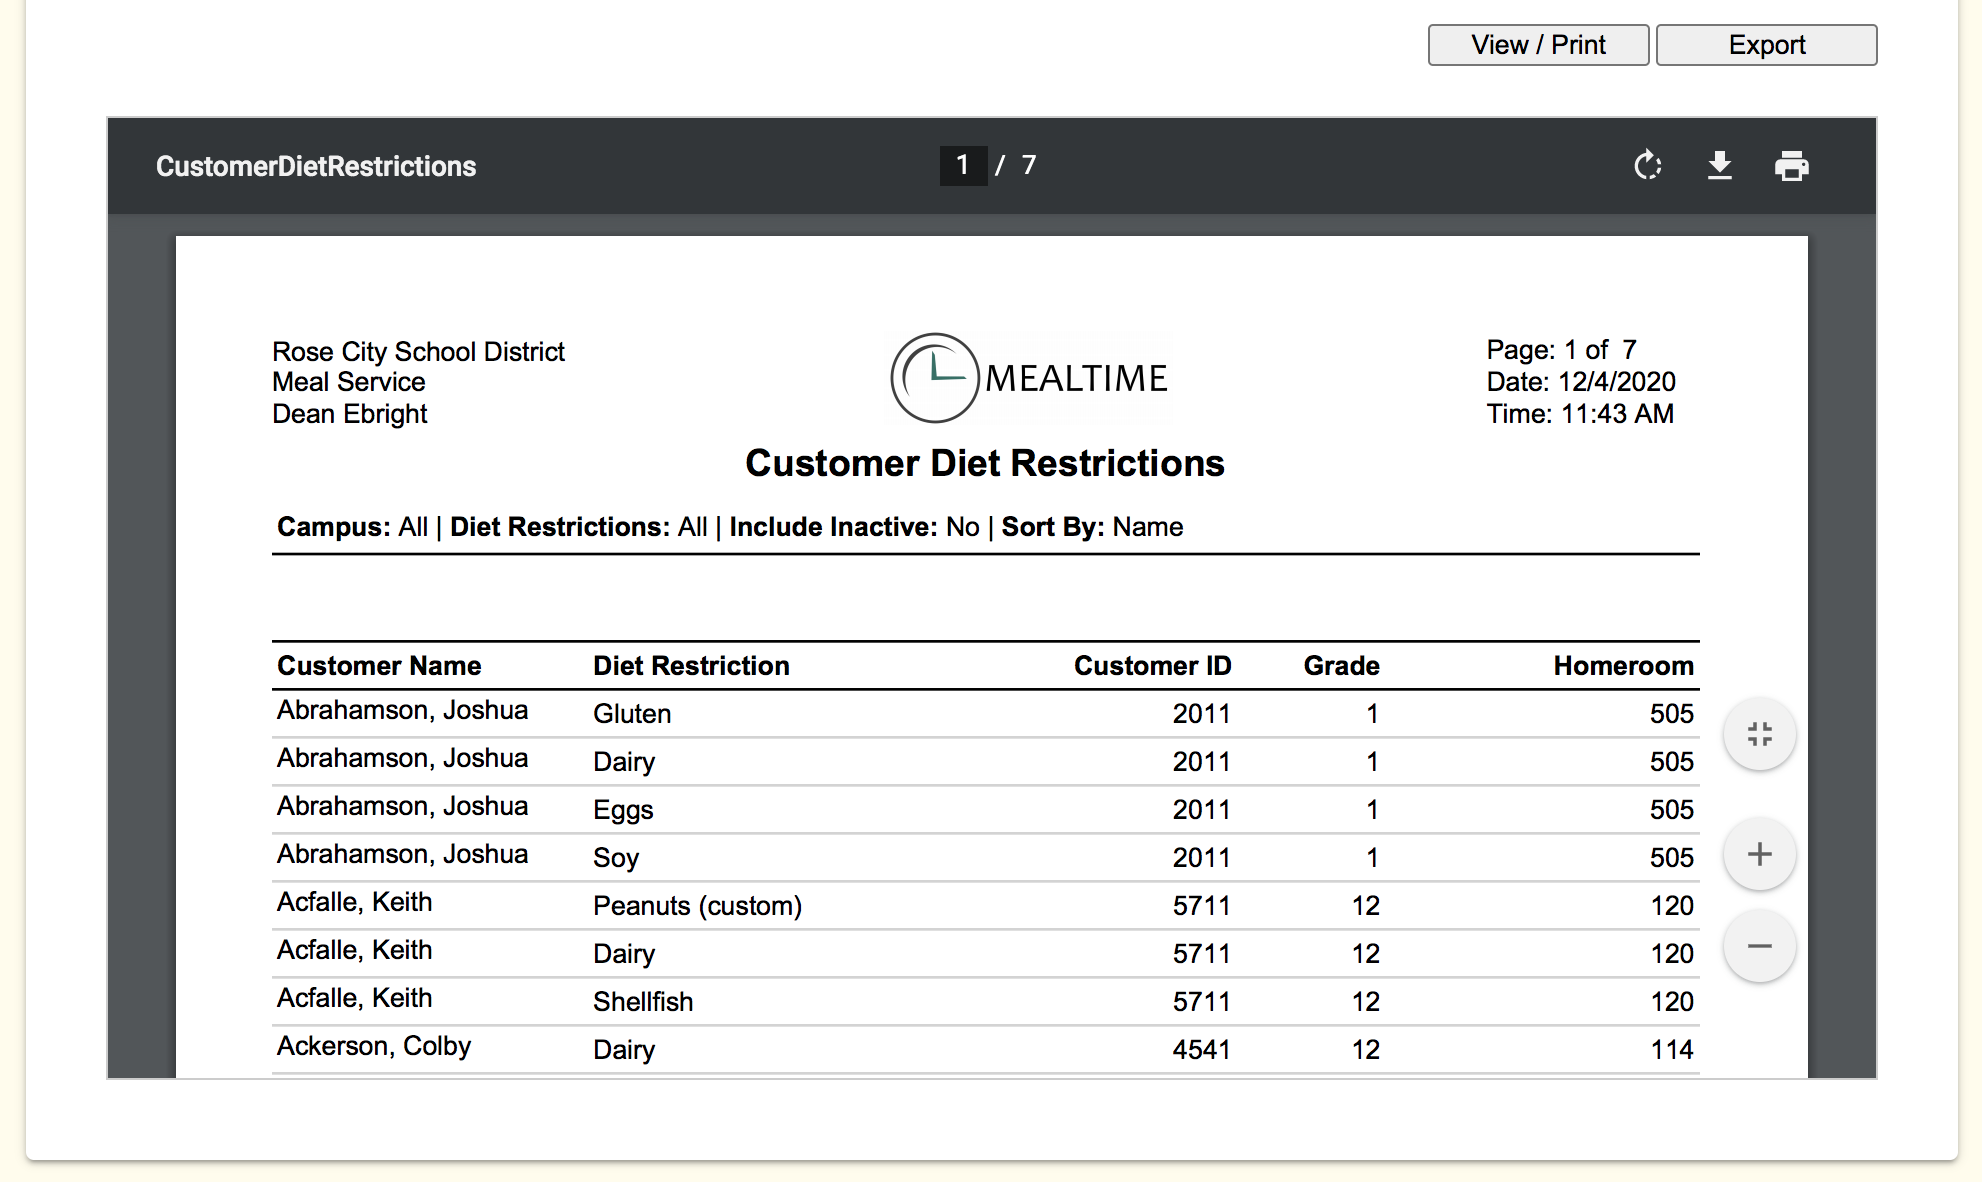
Task: Select the Peanuts (custom) restriction entry
Action: pos(697,906)
